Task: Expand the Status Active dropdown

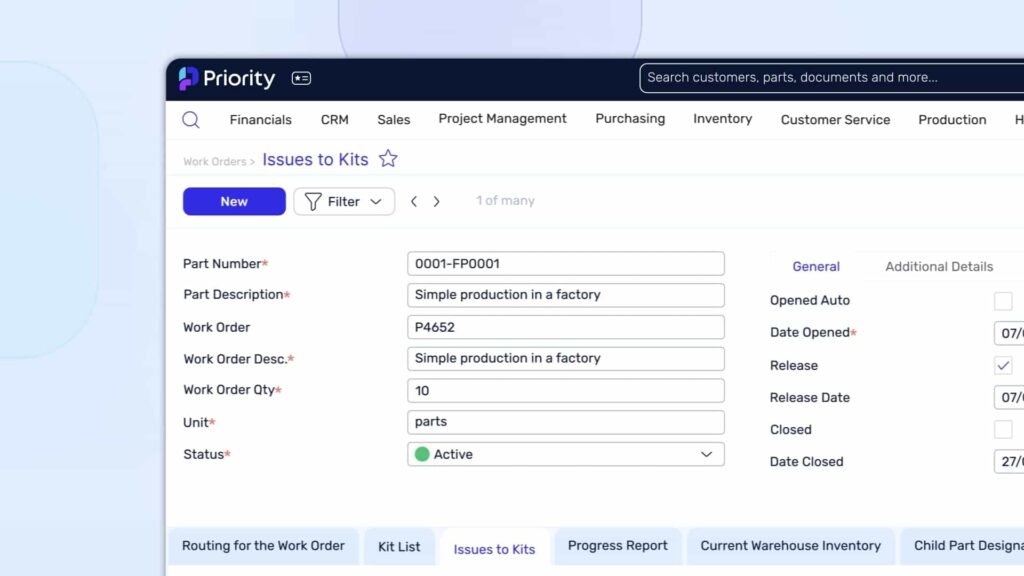Action: [566, 454]
